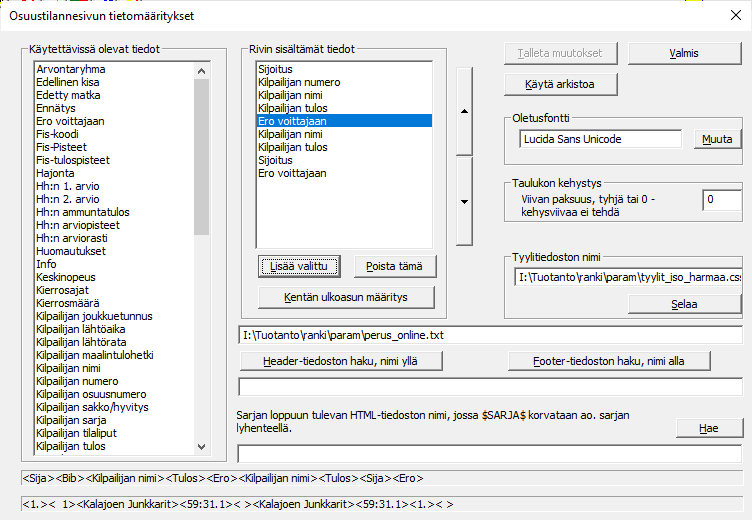Click the Poista tämä button
Image resolution: width=752 pixels, height=520 pixels.
pyautogui.click(x=395, y=266)
